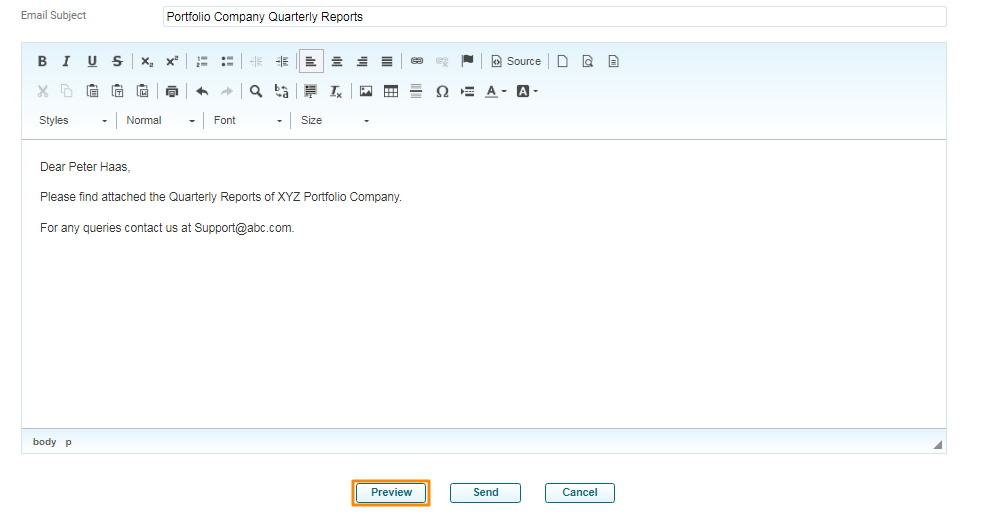This screenshot has height=519, width=984.
Task: Expand the Font dropdown
Action: click(x=248, y=120)
